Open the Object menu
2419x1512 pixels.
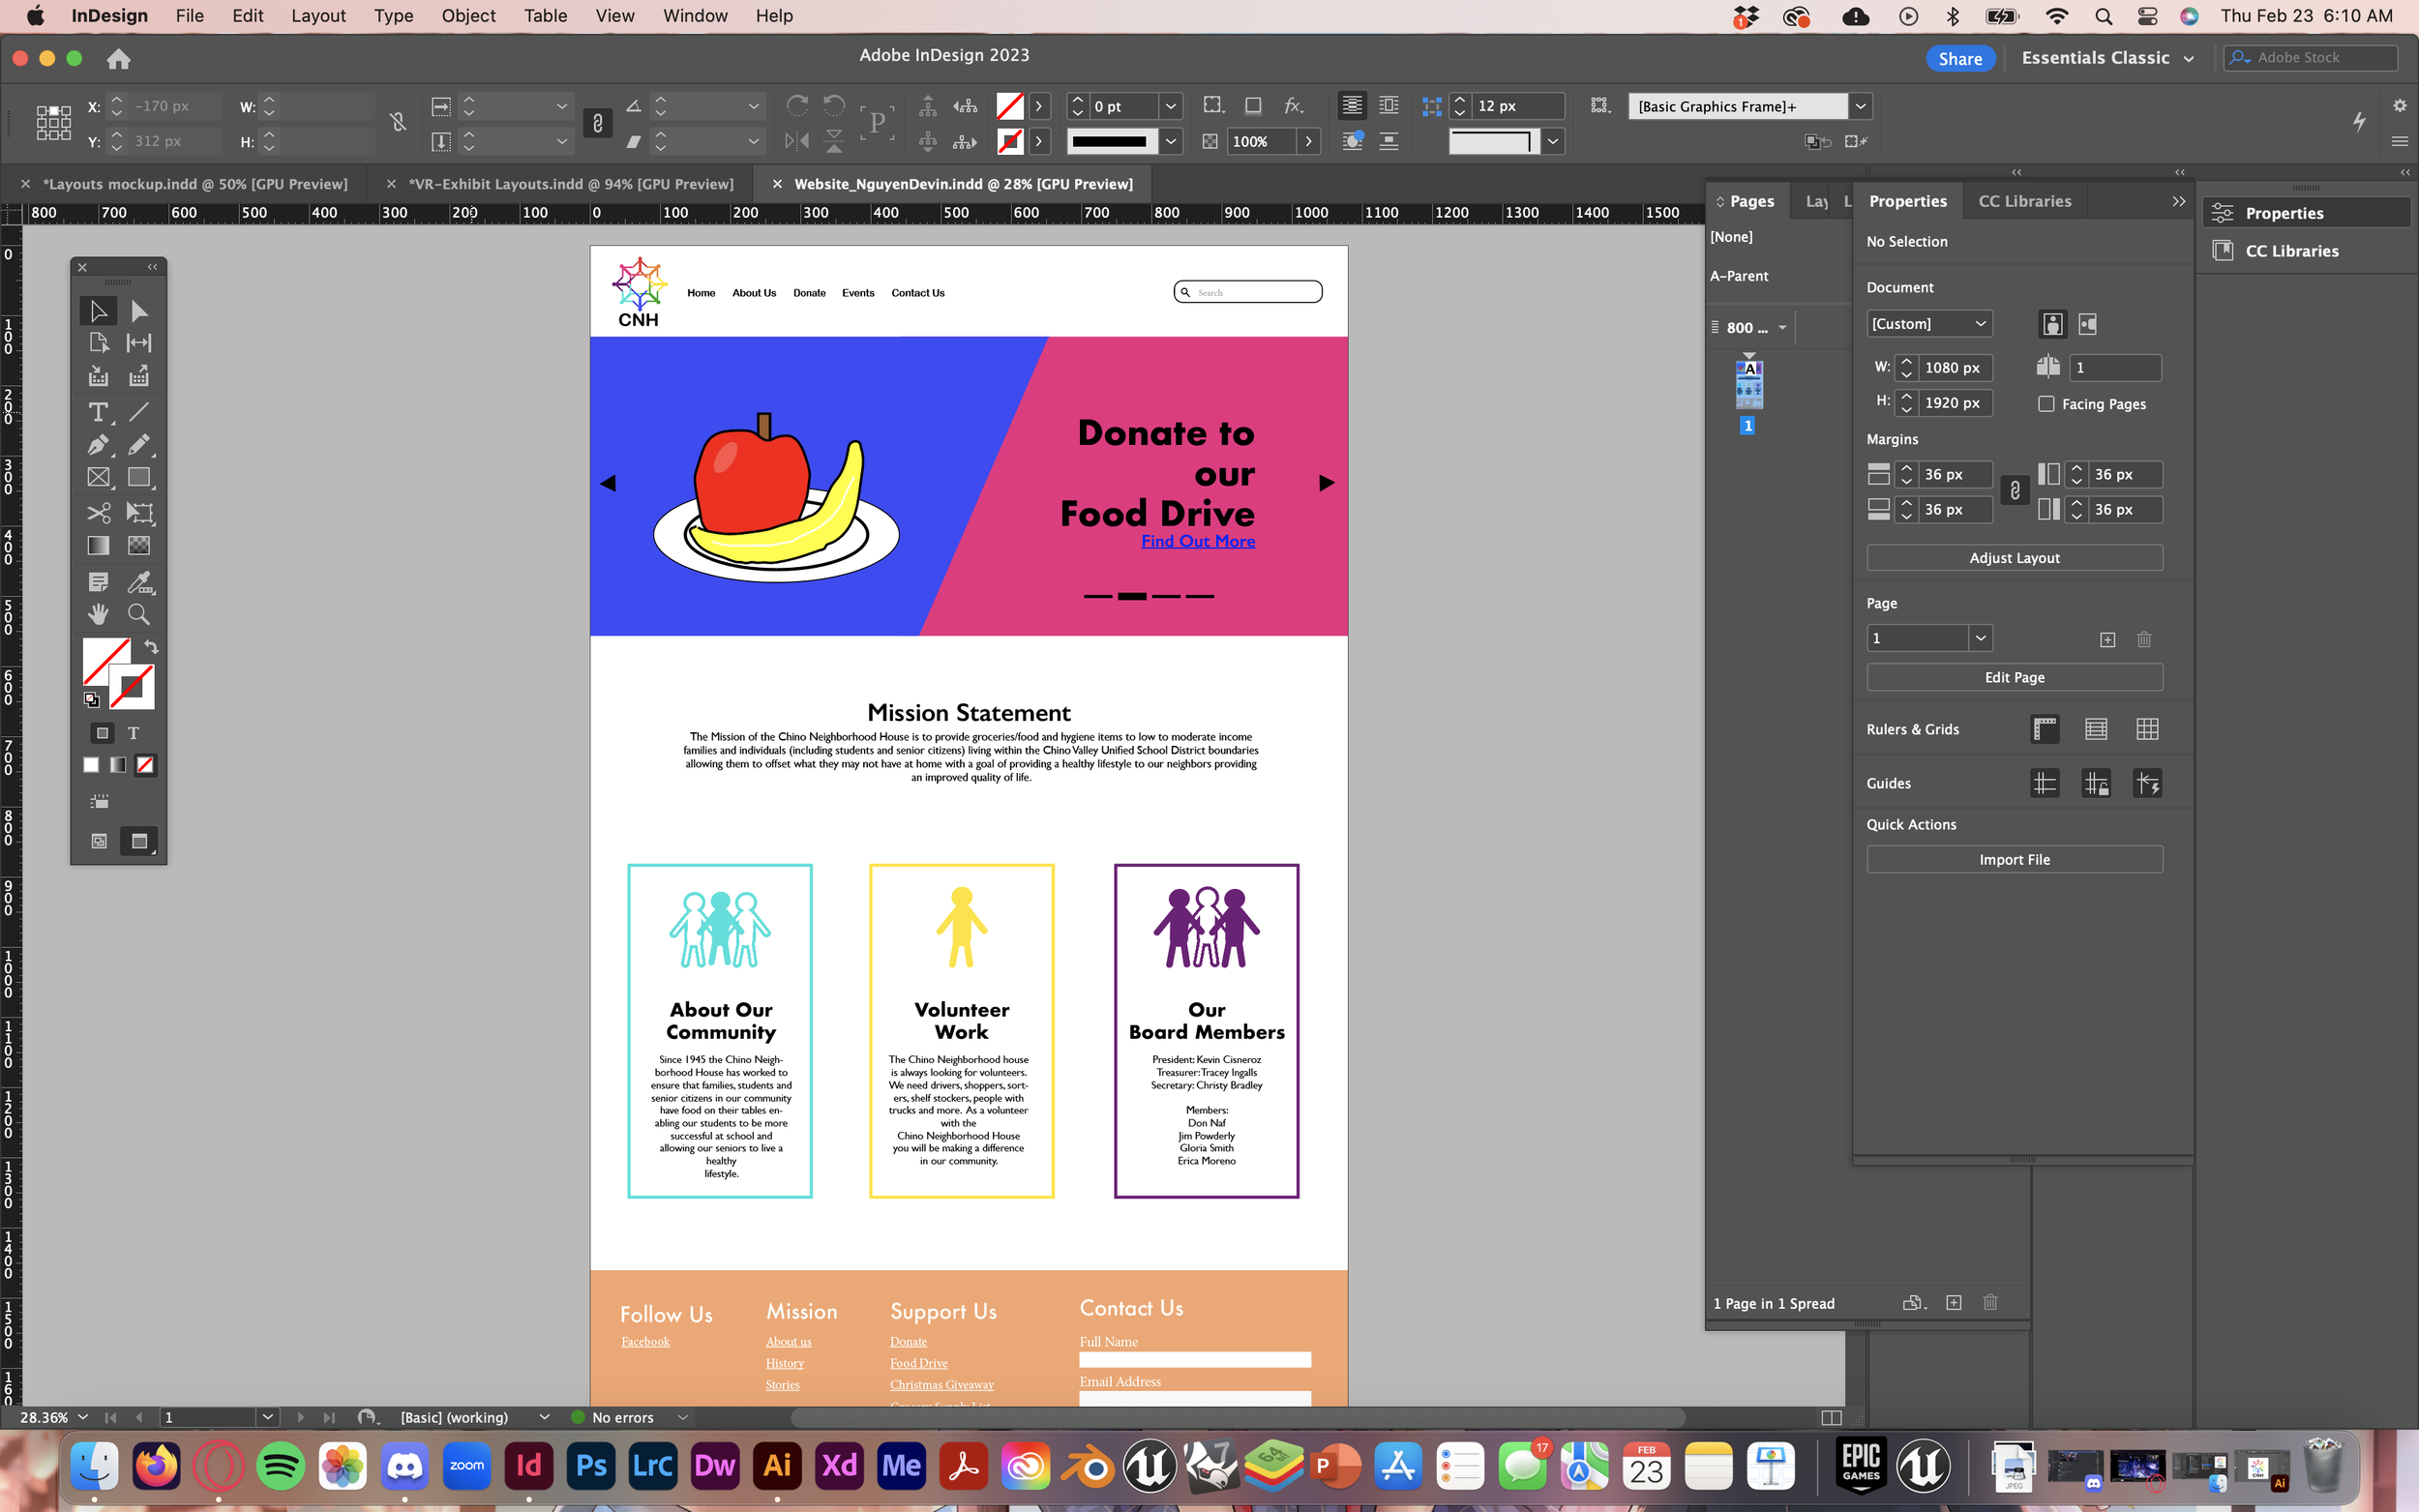[468, 16]
